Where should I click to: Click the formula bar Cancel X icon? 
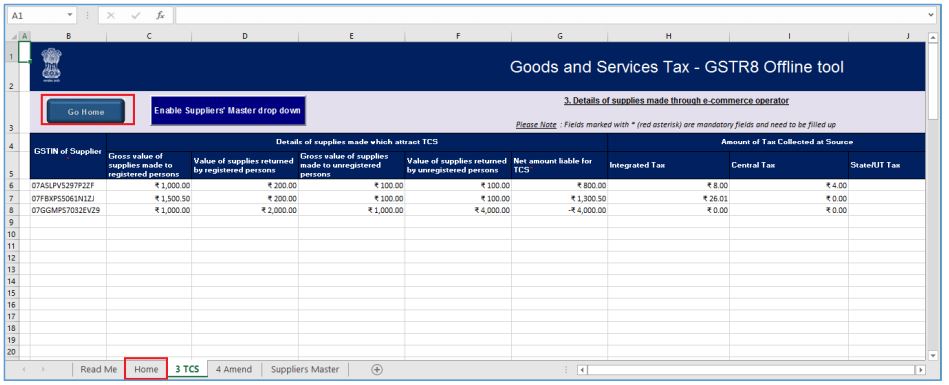[110, 16]
